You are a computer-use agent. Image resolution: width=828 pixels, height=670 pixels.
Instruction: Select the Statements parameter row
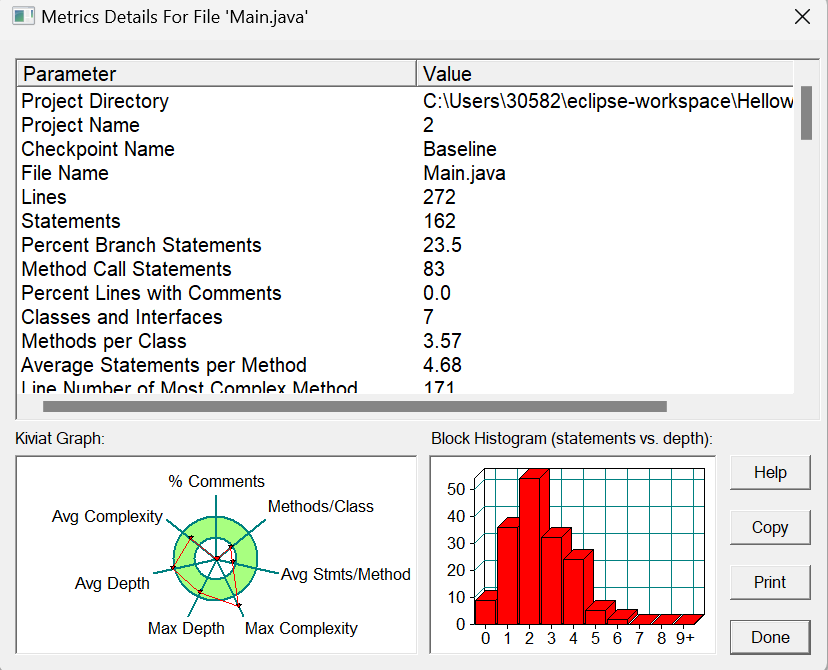pyautogui.click(x=406, y=221)
